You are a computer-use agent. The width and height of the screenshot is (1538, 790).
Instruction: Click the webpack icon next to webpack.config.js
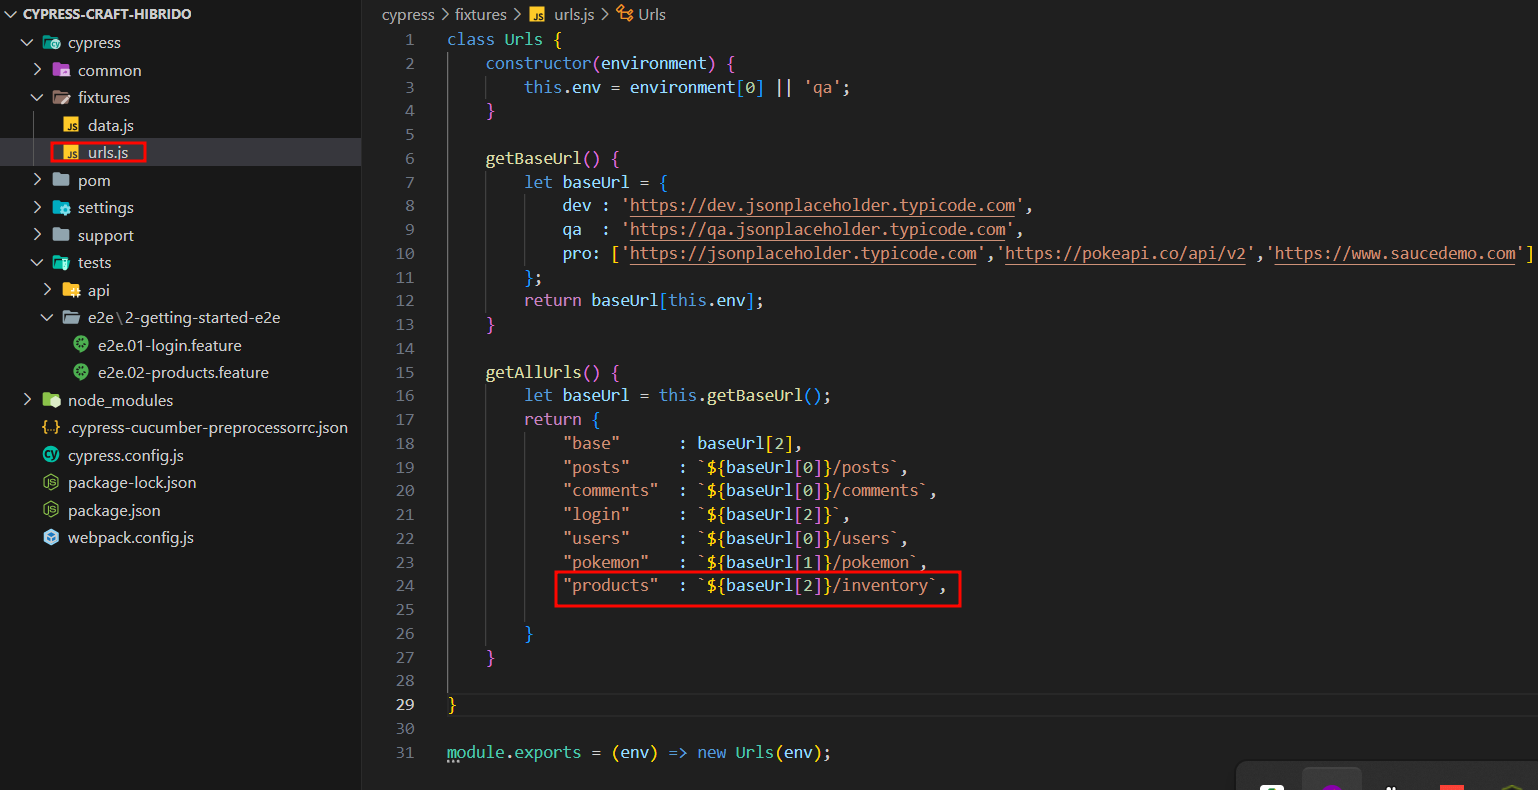pyautogui.click(x=51, y=537)
